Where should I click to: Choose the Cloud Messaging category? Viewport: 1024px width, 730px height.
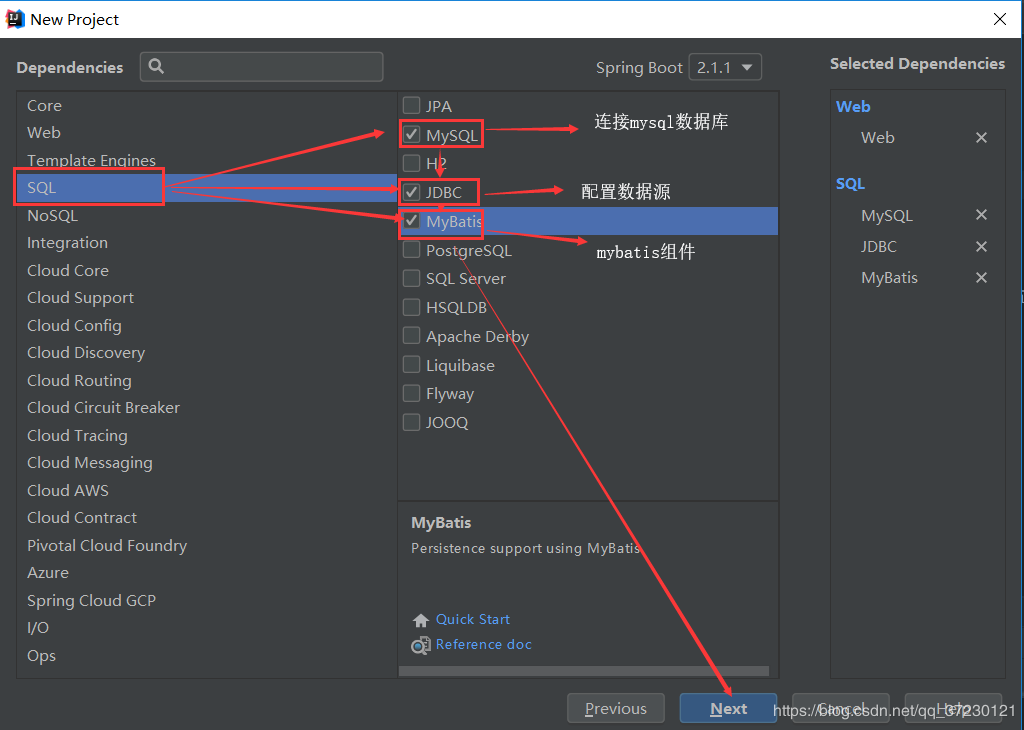[206, 462]
